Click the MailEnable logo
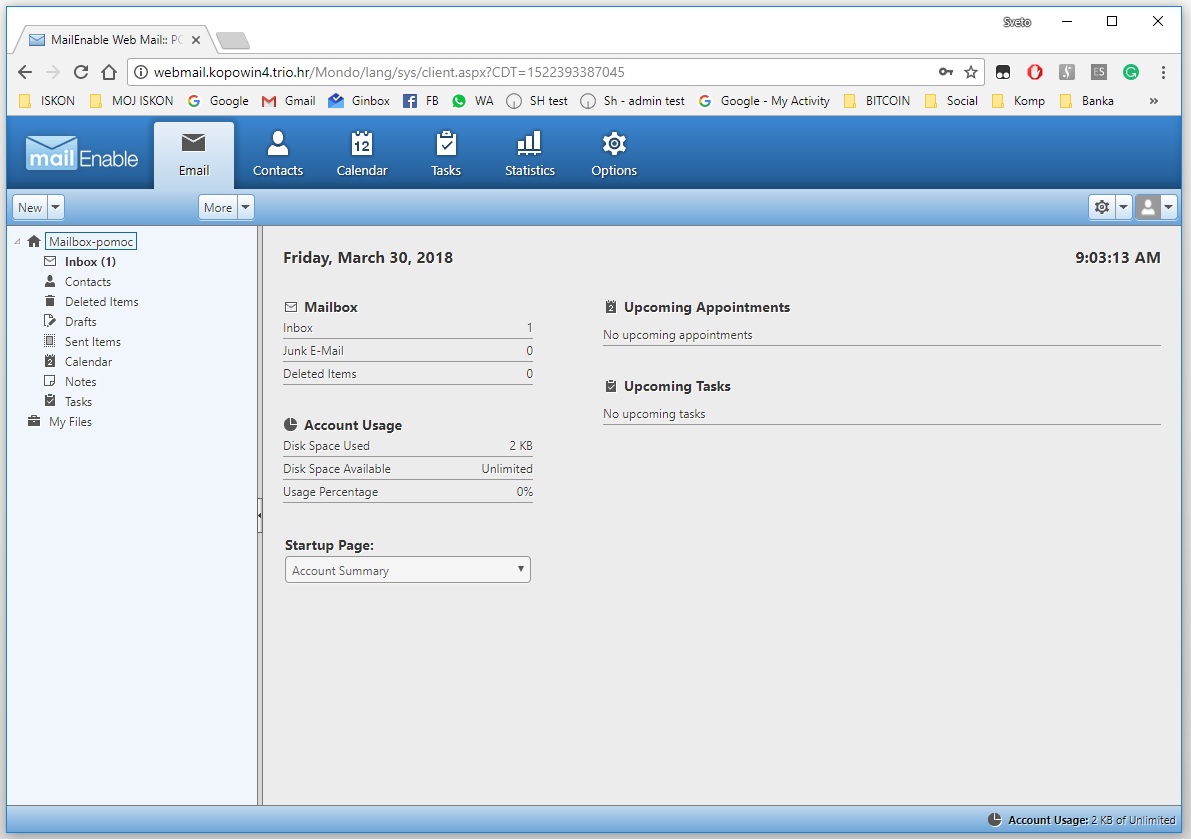 81,154
